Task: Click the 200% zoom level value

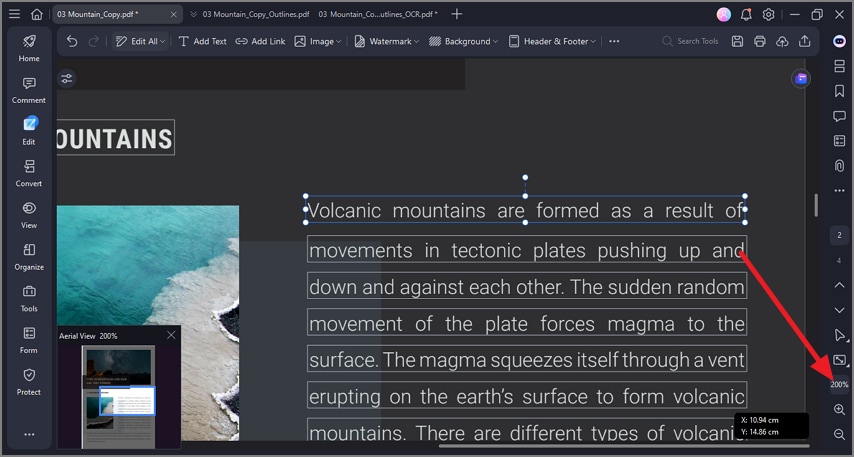Action: 839,384
